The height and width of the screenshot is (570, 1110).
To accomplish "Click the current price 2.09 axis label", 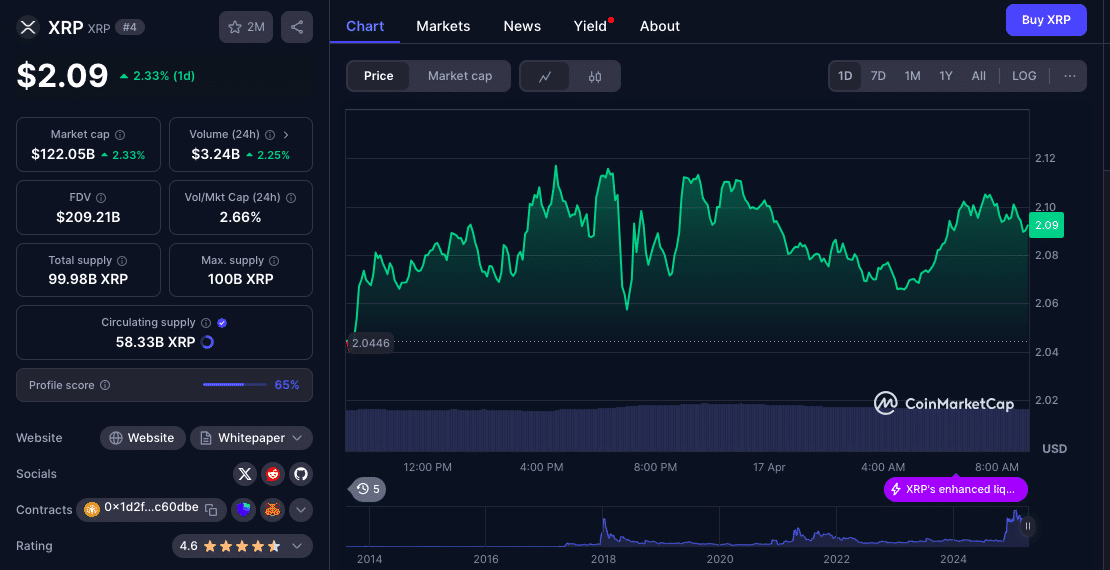I will click(1046, 225).
